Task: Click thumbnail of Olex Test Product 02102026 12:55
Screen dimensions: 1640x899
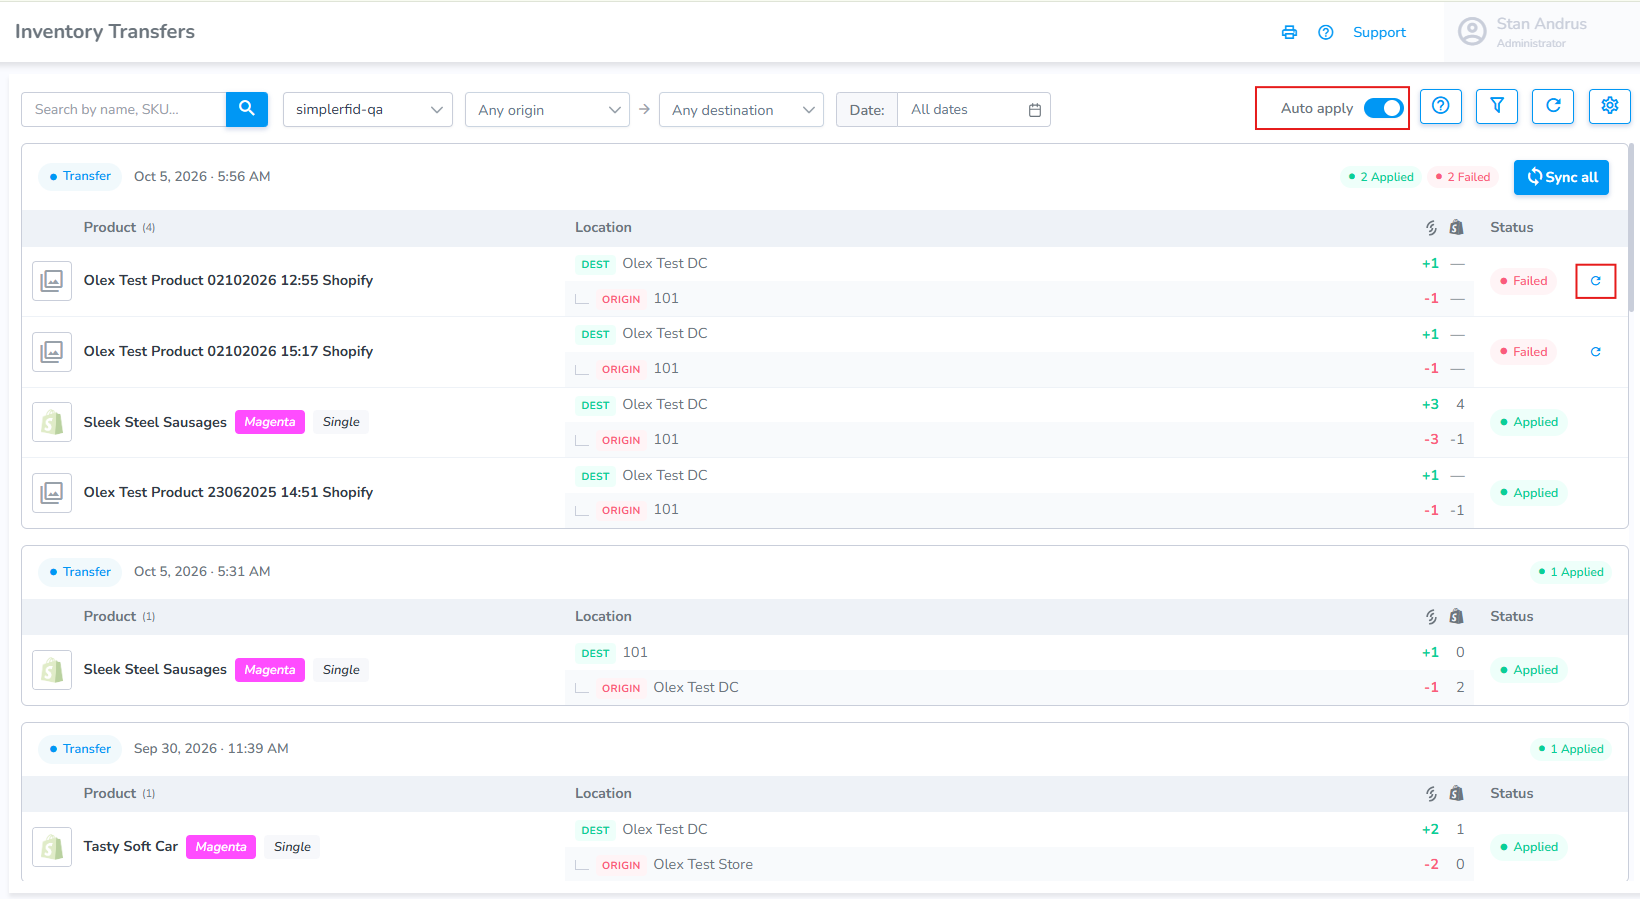Action: pos(52,281)
